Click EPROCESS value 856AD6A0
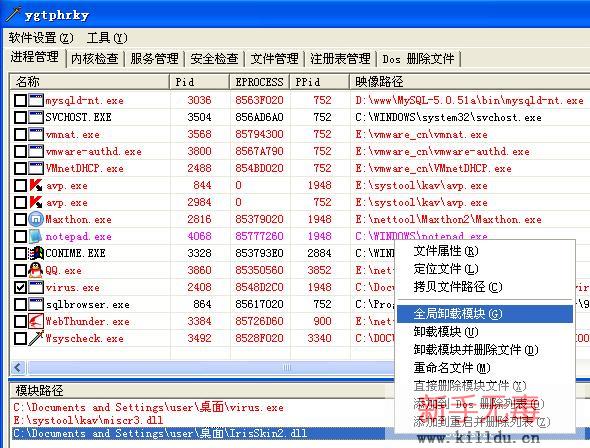The height and width of the screenshot is (448, 590). tap(259, 117)
